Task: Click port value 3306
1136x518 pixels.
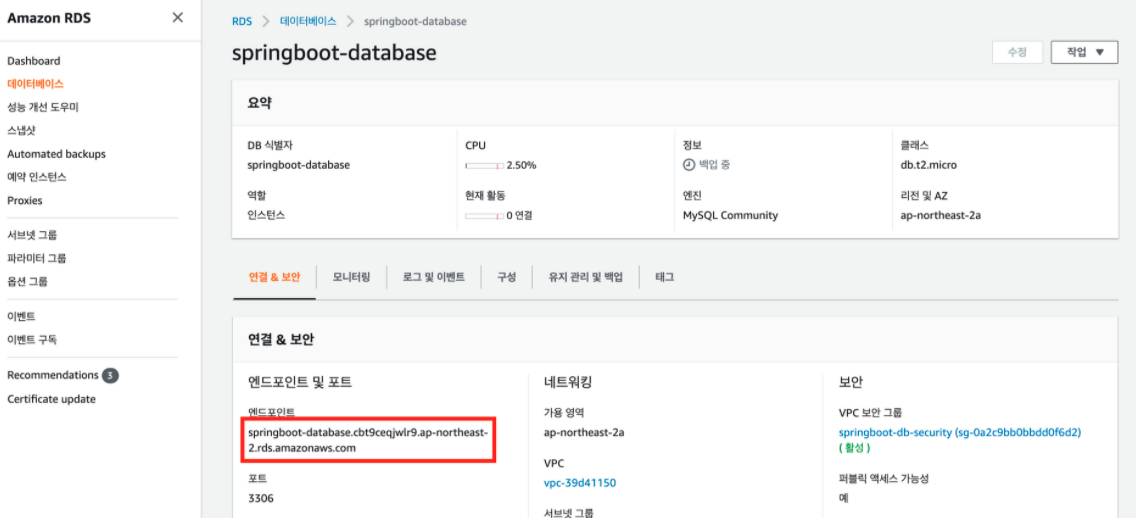Action: coord(261,498)
